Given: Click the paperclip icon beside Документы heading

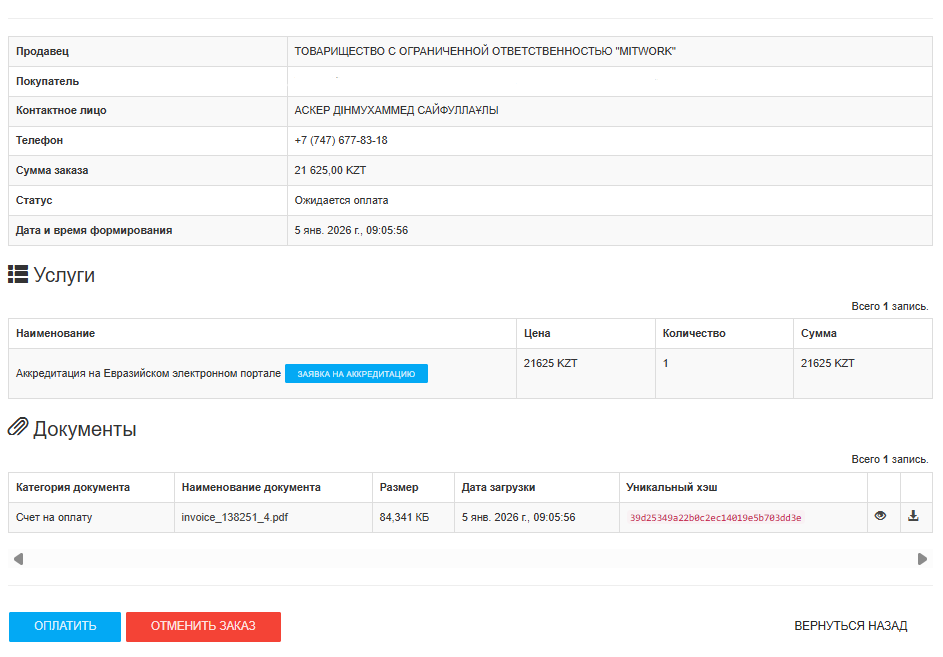Looking at the screenshot, I should pos(18,429).
